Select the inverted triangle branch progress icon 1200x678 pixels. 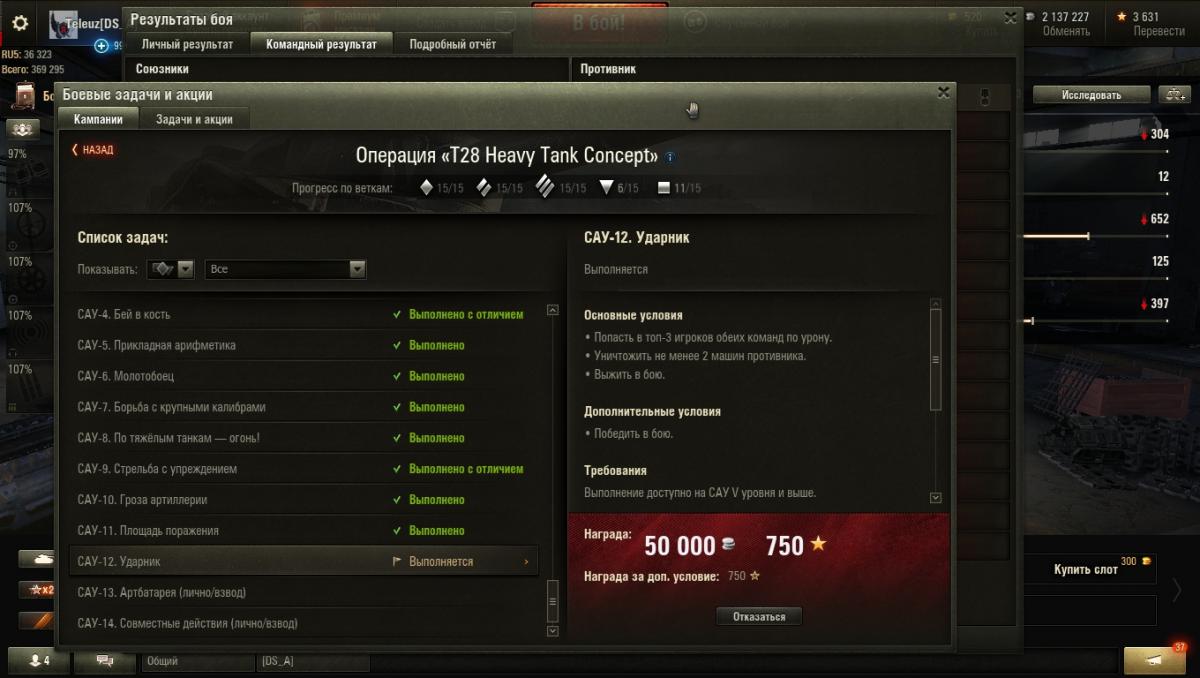point(605,187)
